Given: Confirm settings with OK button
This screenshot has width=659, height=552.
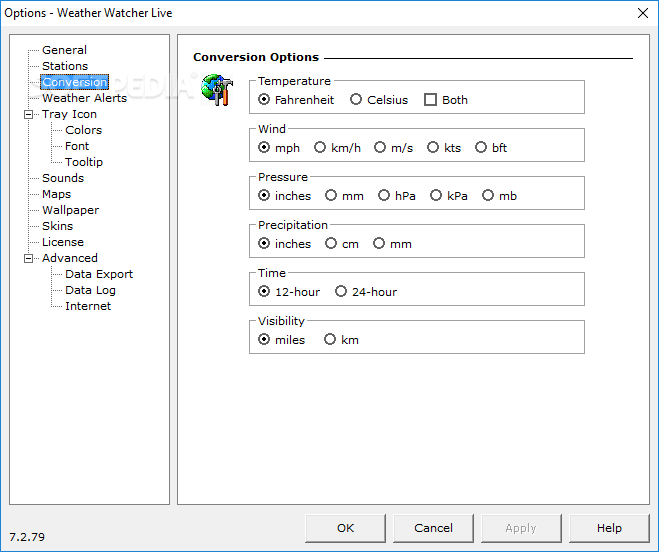Looking at the screenshot, I should click(x=345, y=528).
